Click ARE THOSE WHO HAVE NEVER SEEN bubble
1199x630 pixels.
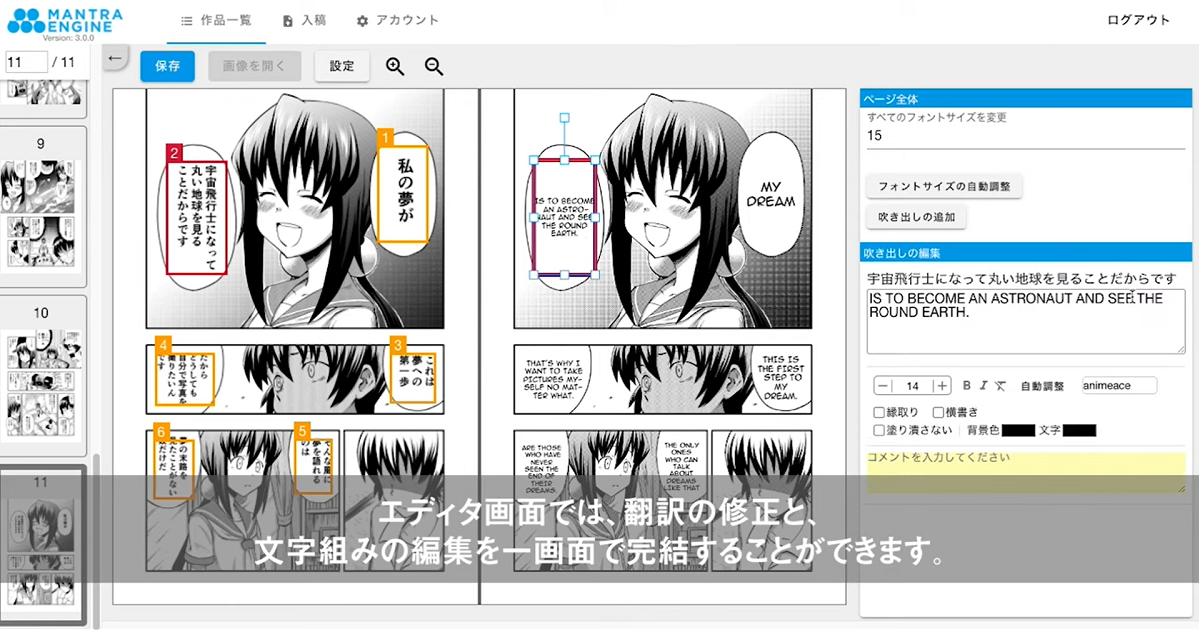click(x=541, y=468)
